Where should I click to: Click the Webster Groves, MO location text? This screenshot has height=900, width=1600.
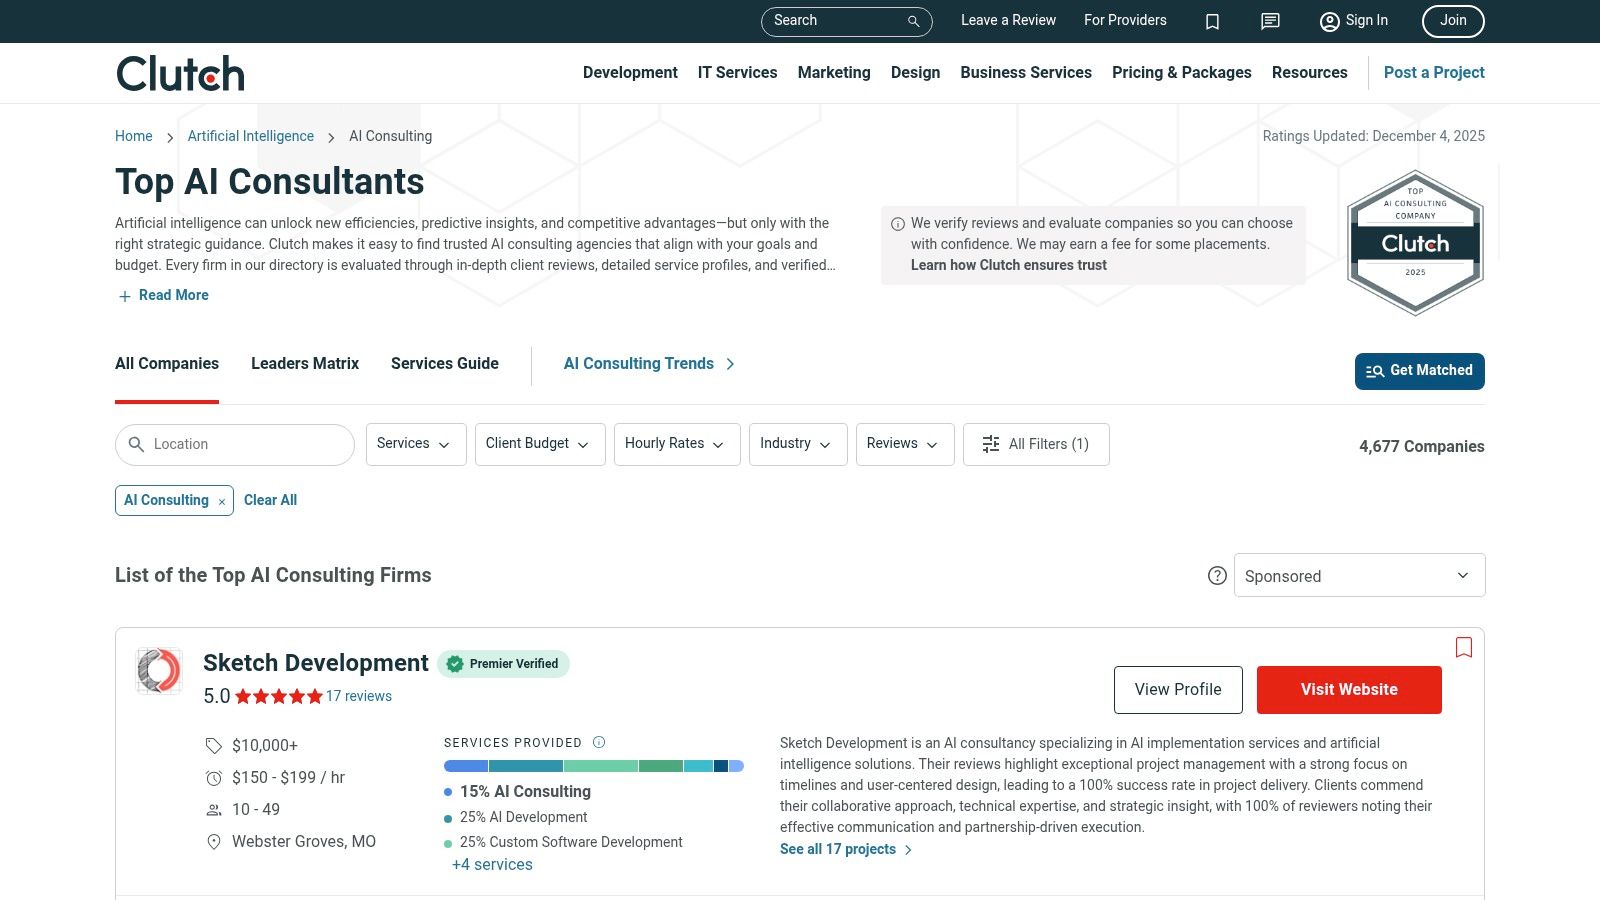[304, 841]
